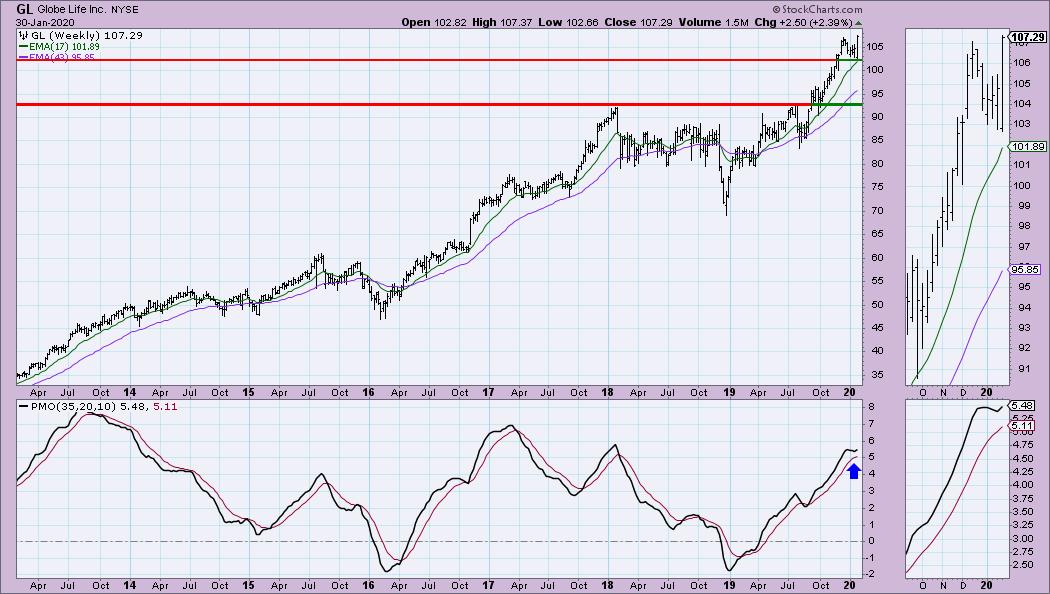Click the EMA(17) 101.89 legend entry
The image size is (1050, 594).
pyautogui.click(x=64, y=47)
